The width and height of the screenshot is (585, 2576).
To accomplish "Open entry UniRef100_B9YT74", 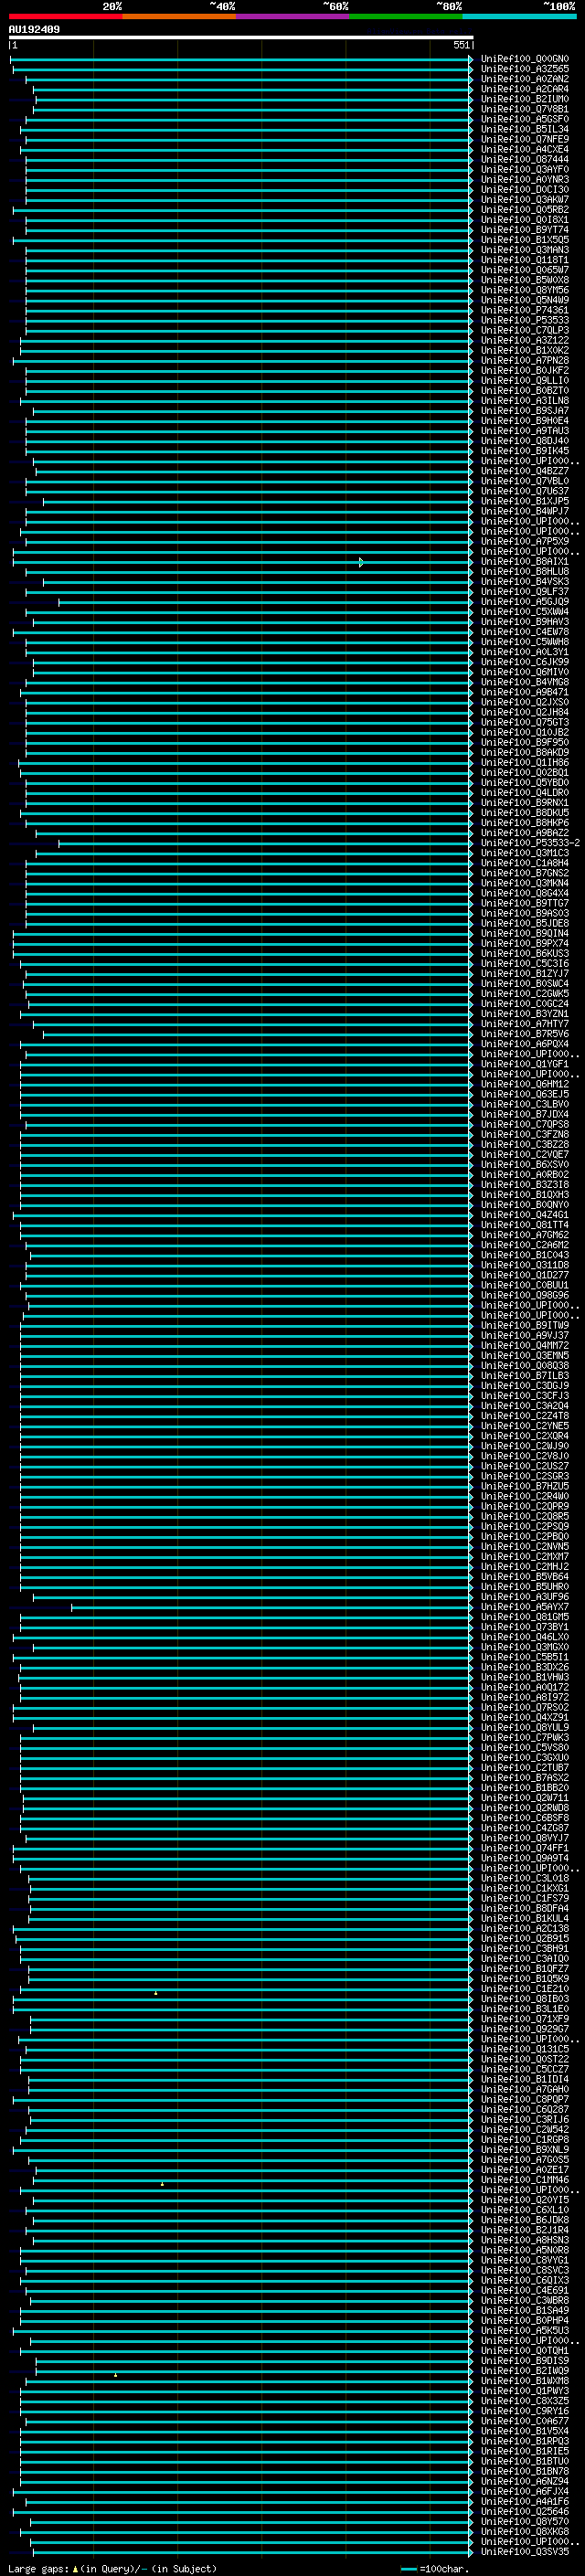I will [525, 230].
